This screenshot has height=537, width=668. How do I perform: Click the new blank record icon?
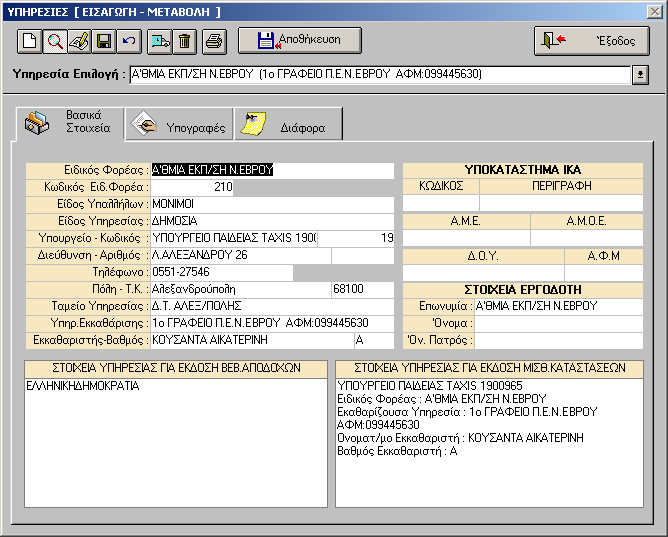pyautogui.click(x=29, y=41)
